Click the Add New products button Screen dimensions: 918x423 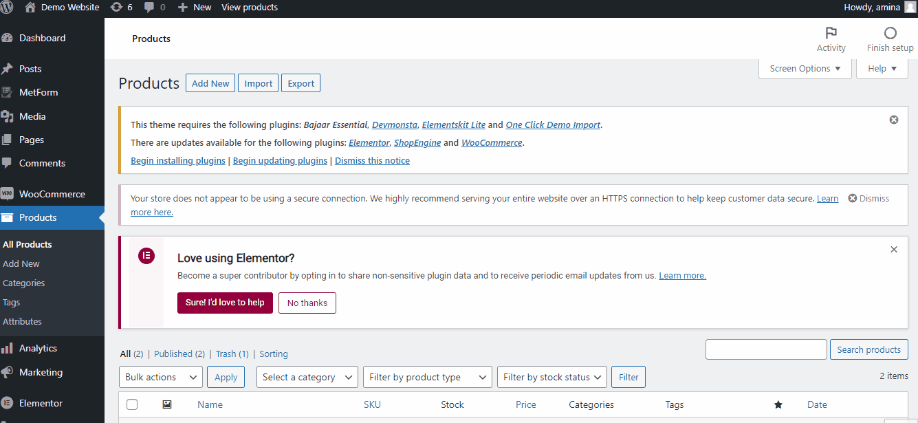[x=211, y=83]
